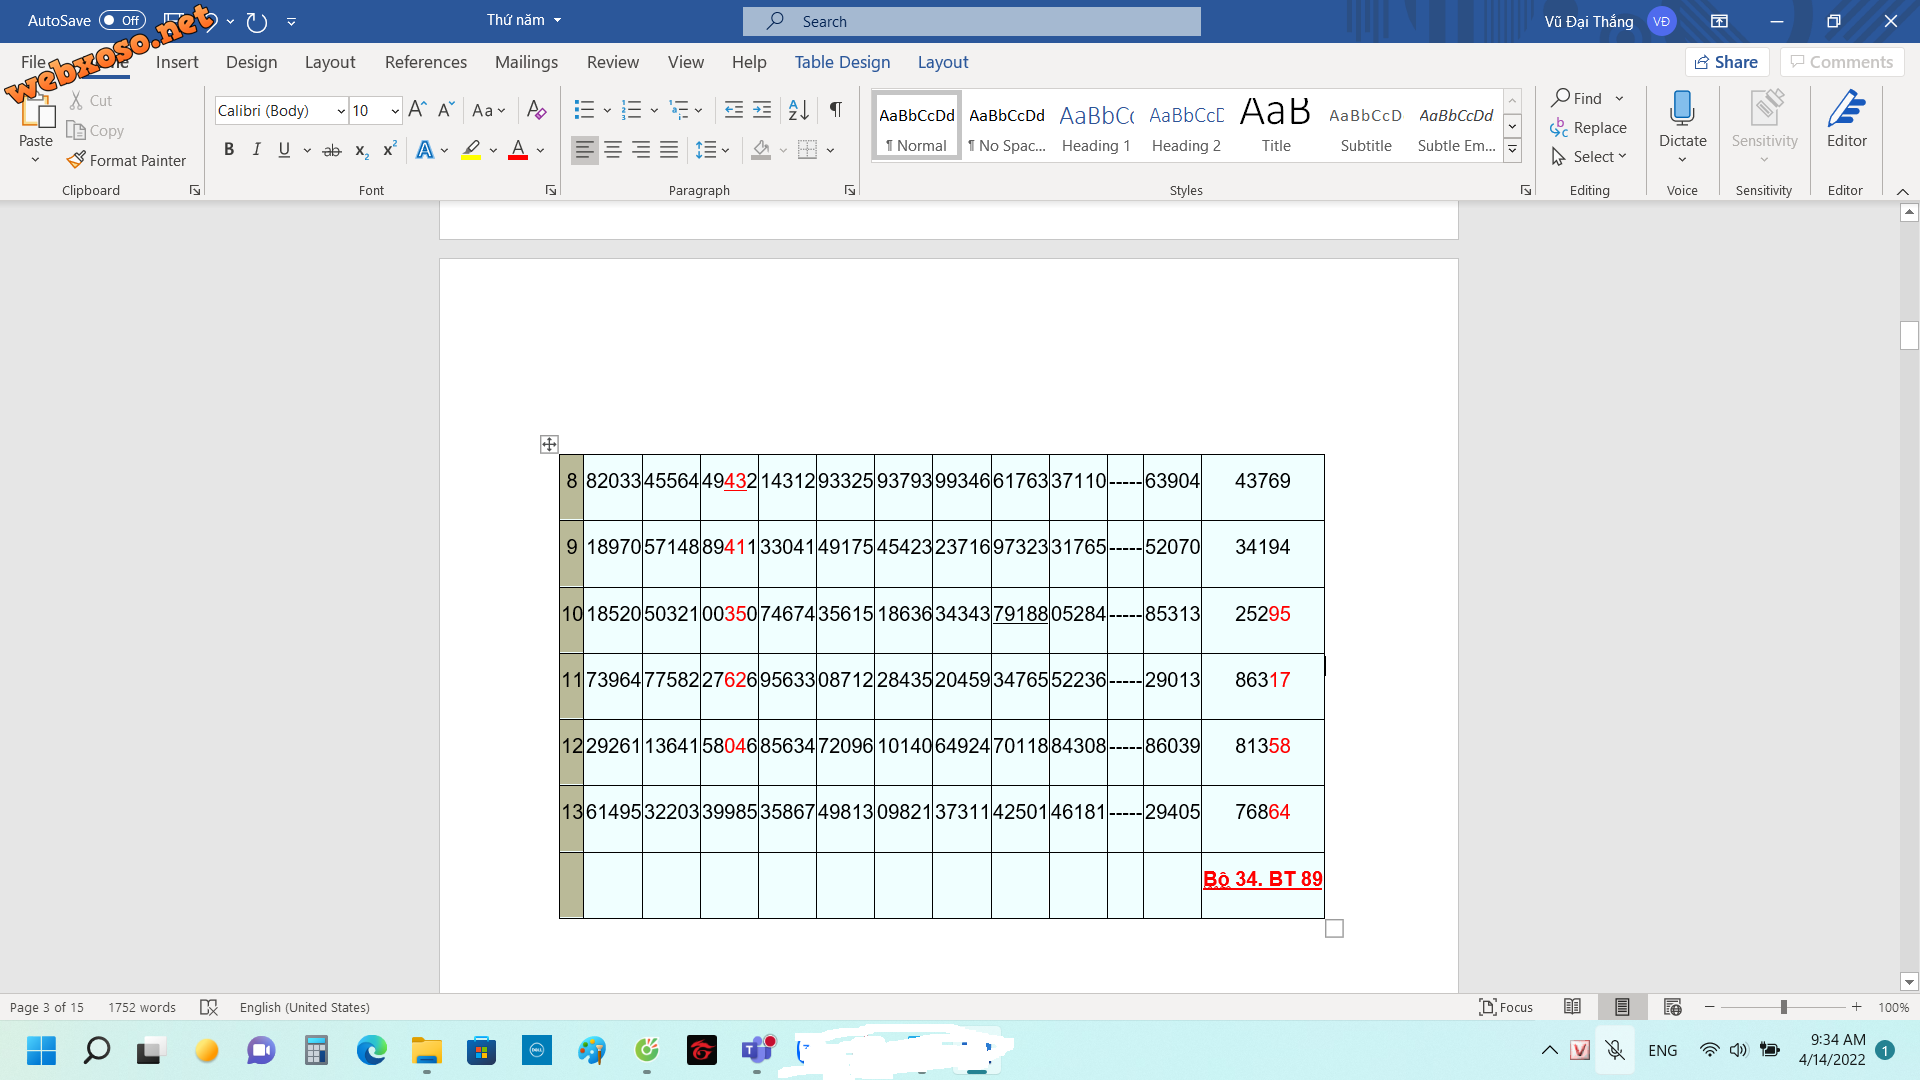Switch to Table Design tab

[x=842, y=62]
